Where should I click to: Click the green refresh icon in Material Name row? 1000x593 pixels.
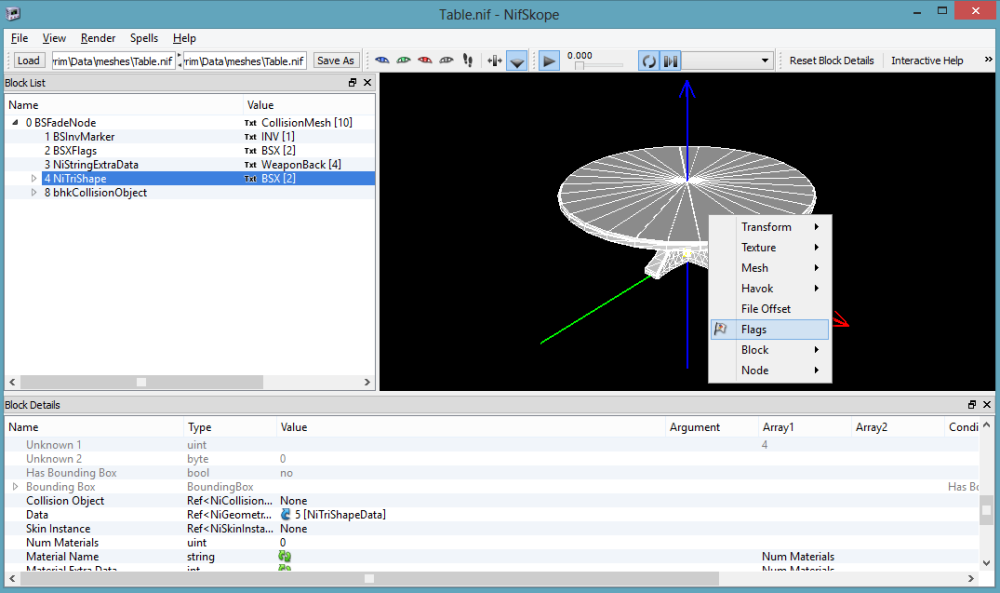point(285,556)
